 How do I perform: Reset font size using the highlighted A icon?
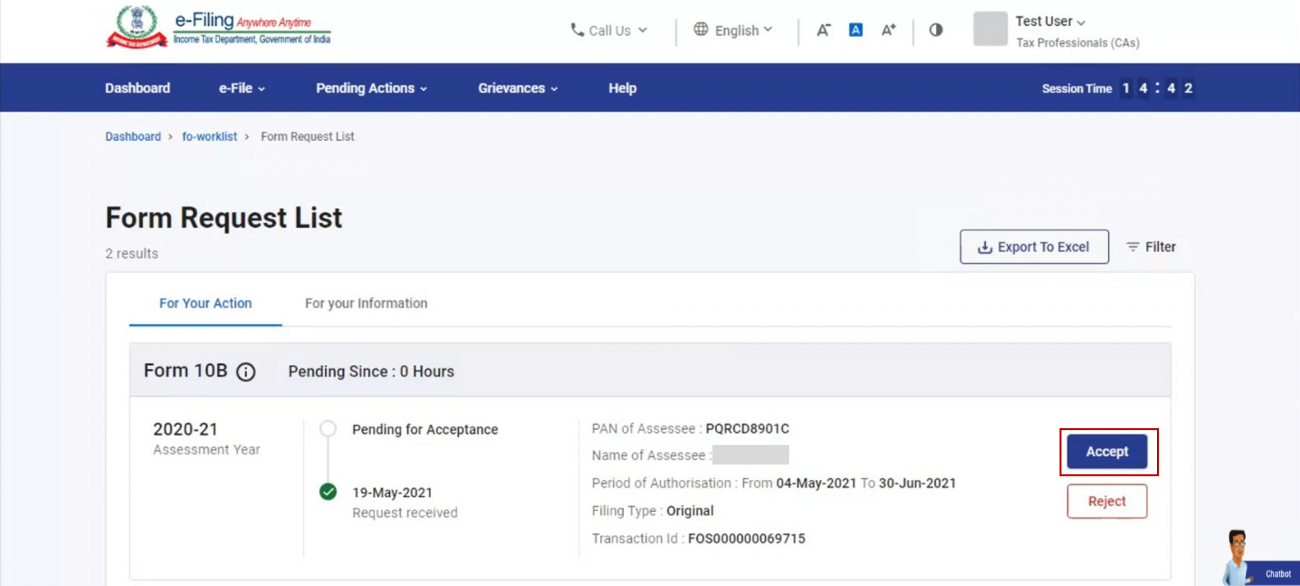click(x=855, y=30)
